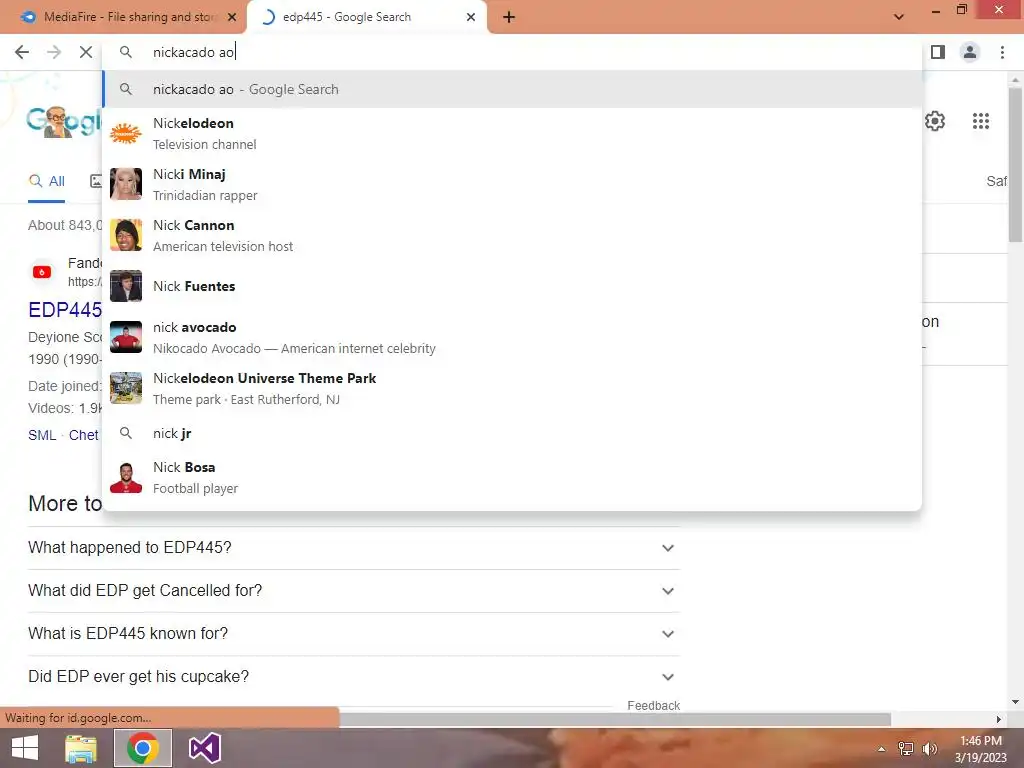This screenshot has height=768, width=1024.
Task: Click the Nickelodeon orange splat logo
Action: 125,133
